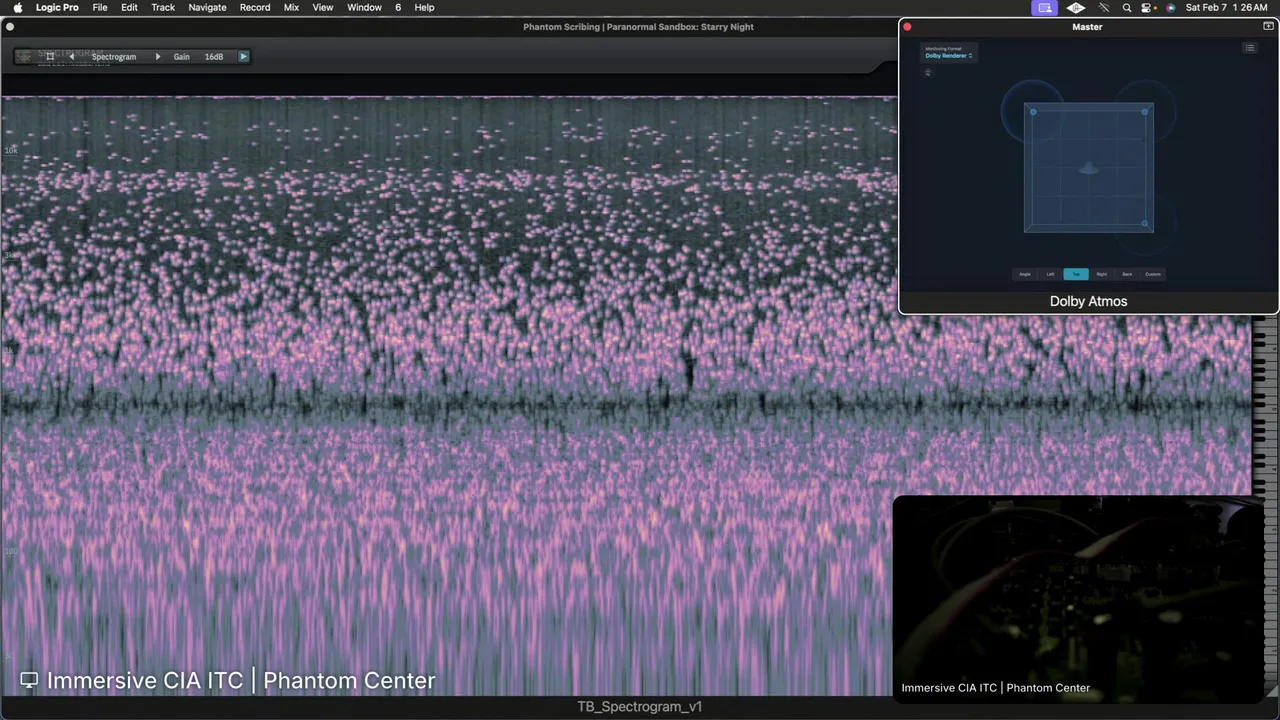Click the small headphone/personalize icon in Master
The width and height of the screenshot is (1280, 720).
[x=928, y=72]
